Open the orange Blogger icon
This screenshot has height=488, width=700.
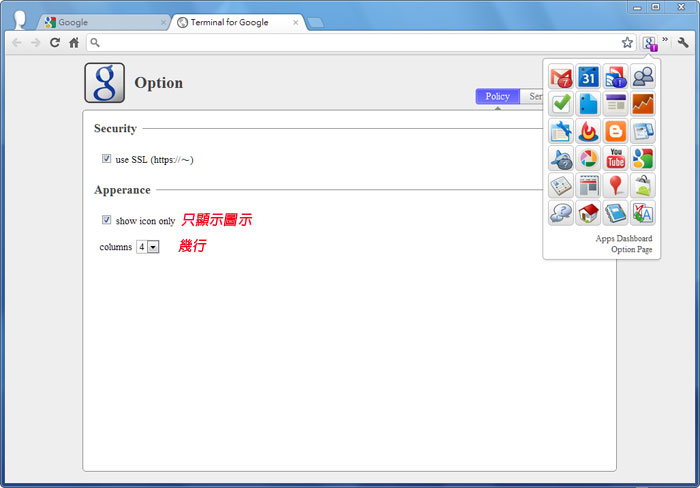[616, 131]
